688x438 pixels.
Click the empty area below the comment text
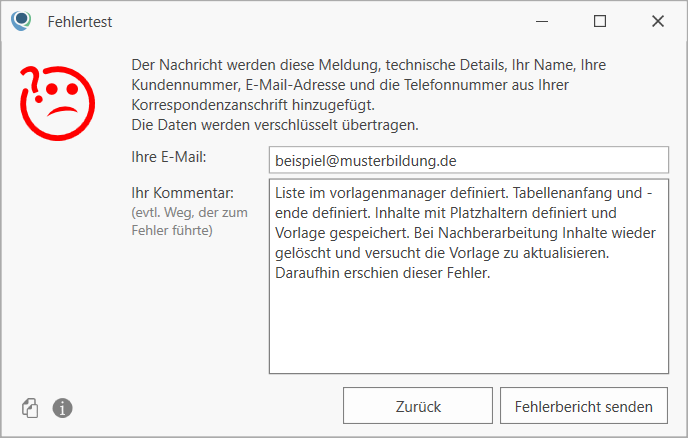[469, 329]
